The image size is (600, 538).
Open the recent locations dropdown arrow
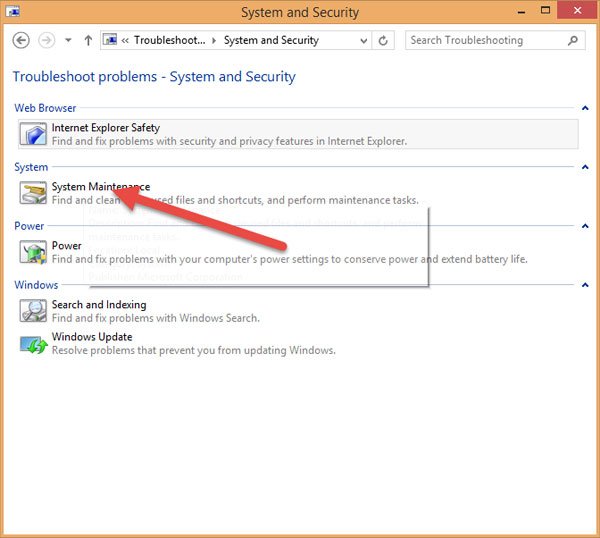tap(68, 40)
